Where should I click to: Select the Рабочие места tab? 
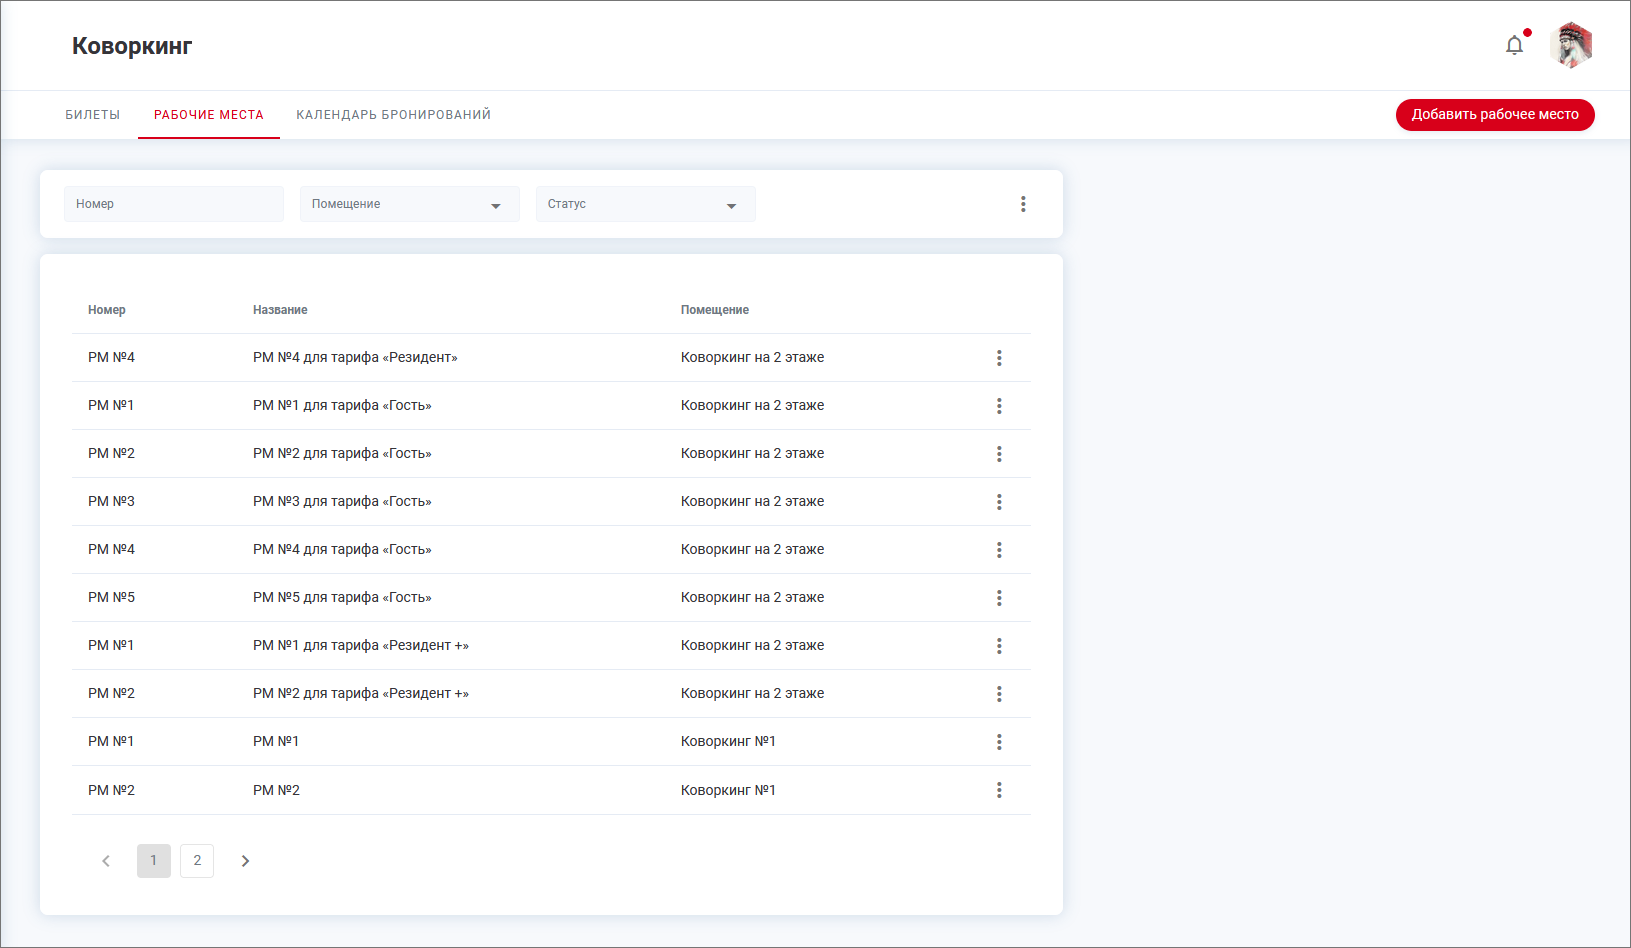(x=209, y=115)
